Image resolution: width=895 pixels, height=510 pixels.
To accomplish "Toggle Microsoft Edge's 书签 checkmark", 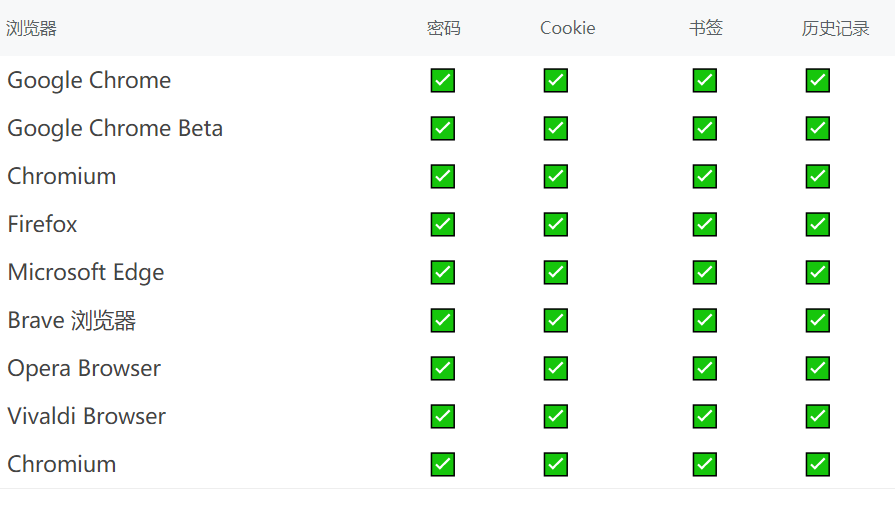I will [x=705, y=272].
